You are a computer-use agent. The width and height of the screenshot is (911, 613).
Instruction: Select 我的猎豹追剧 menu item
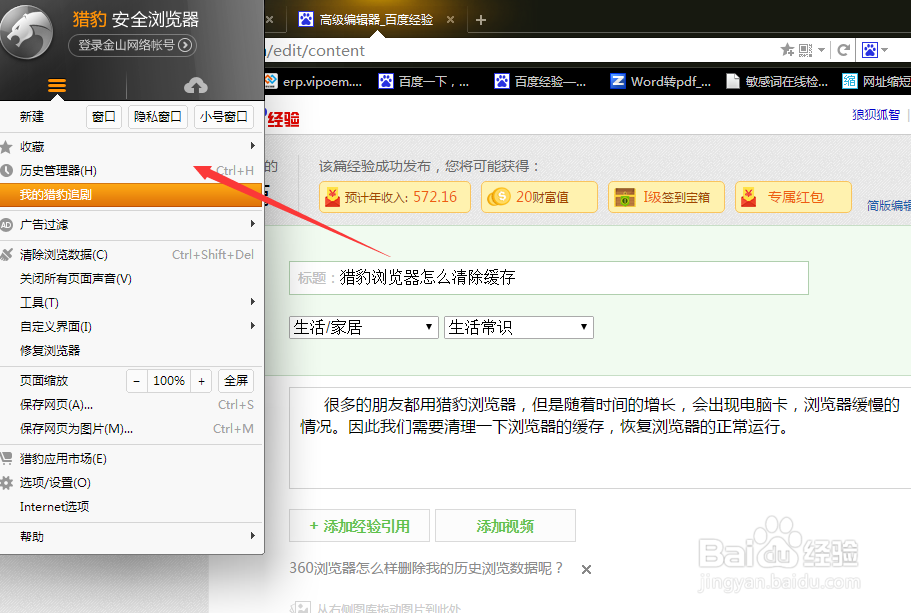pos(131,195)
